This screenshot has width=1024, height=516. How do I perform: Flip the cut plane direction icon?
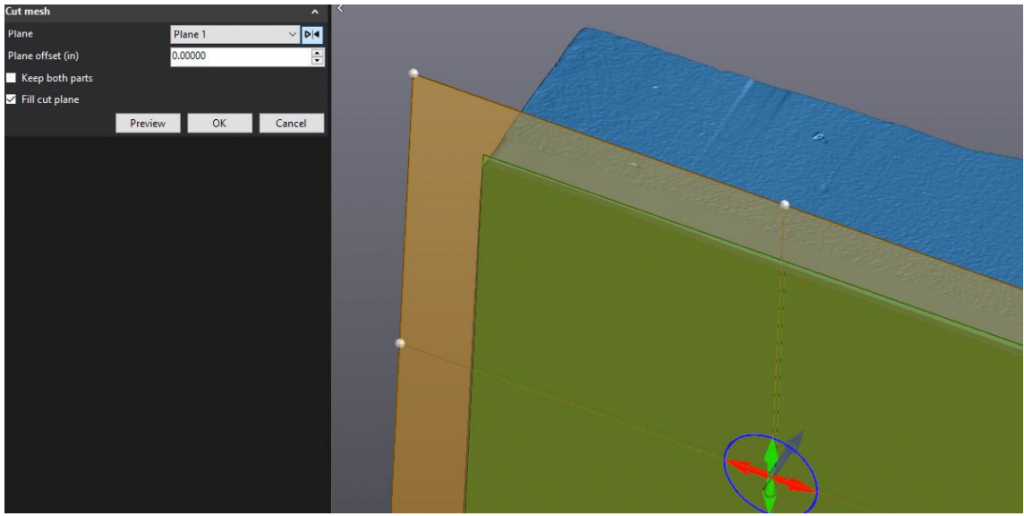(x=312, y=35)
